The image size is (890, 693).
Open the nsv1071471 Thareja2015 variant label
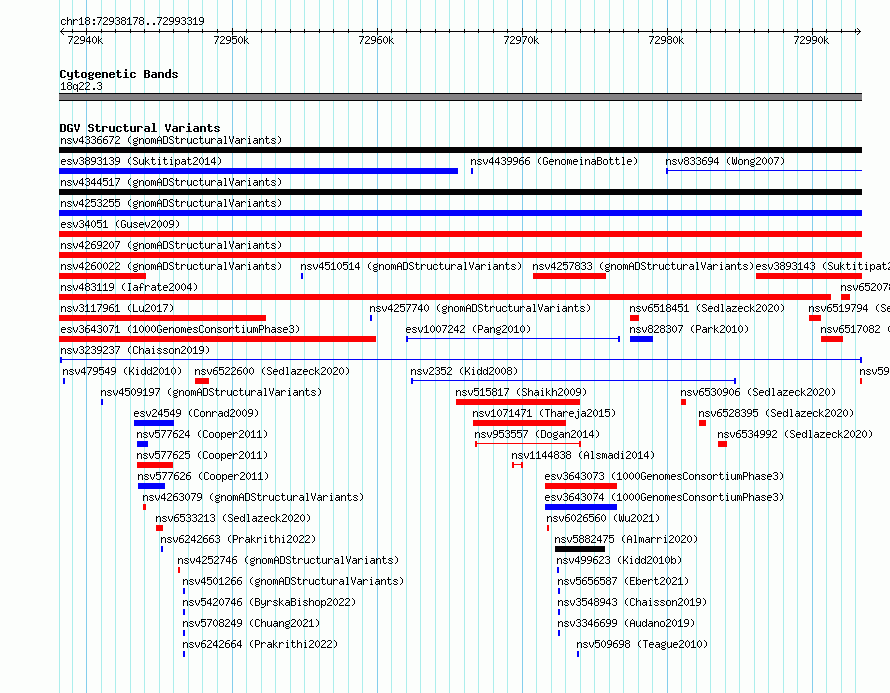544,413
